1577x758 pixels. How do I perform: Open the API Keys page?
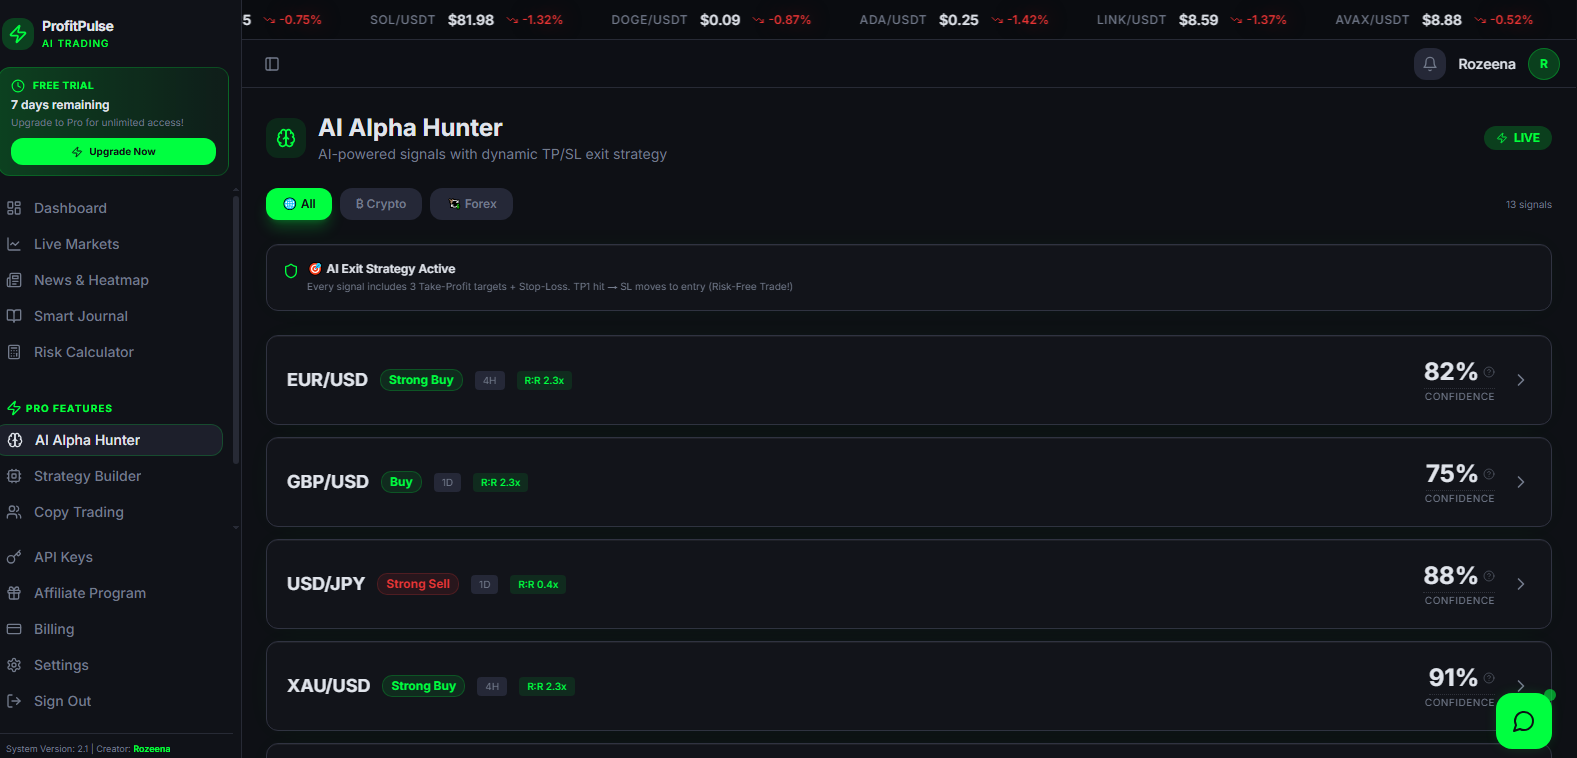coord(112,557)
